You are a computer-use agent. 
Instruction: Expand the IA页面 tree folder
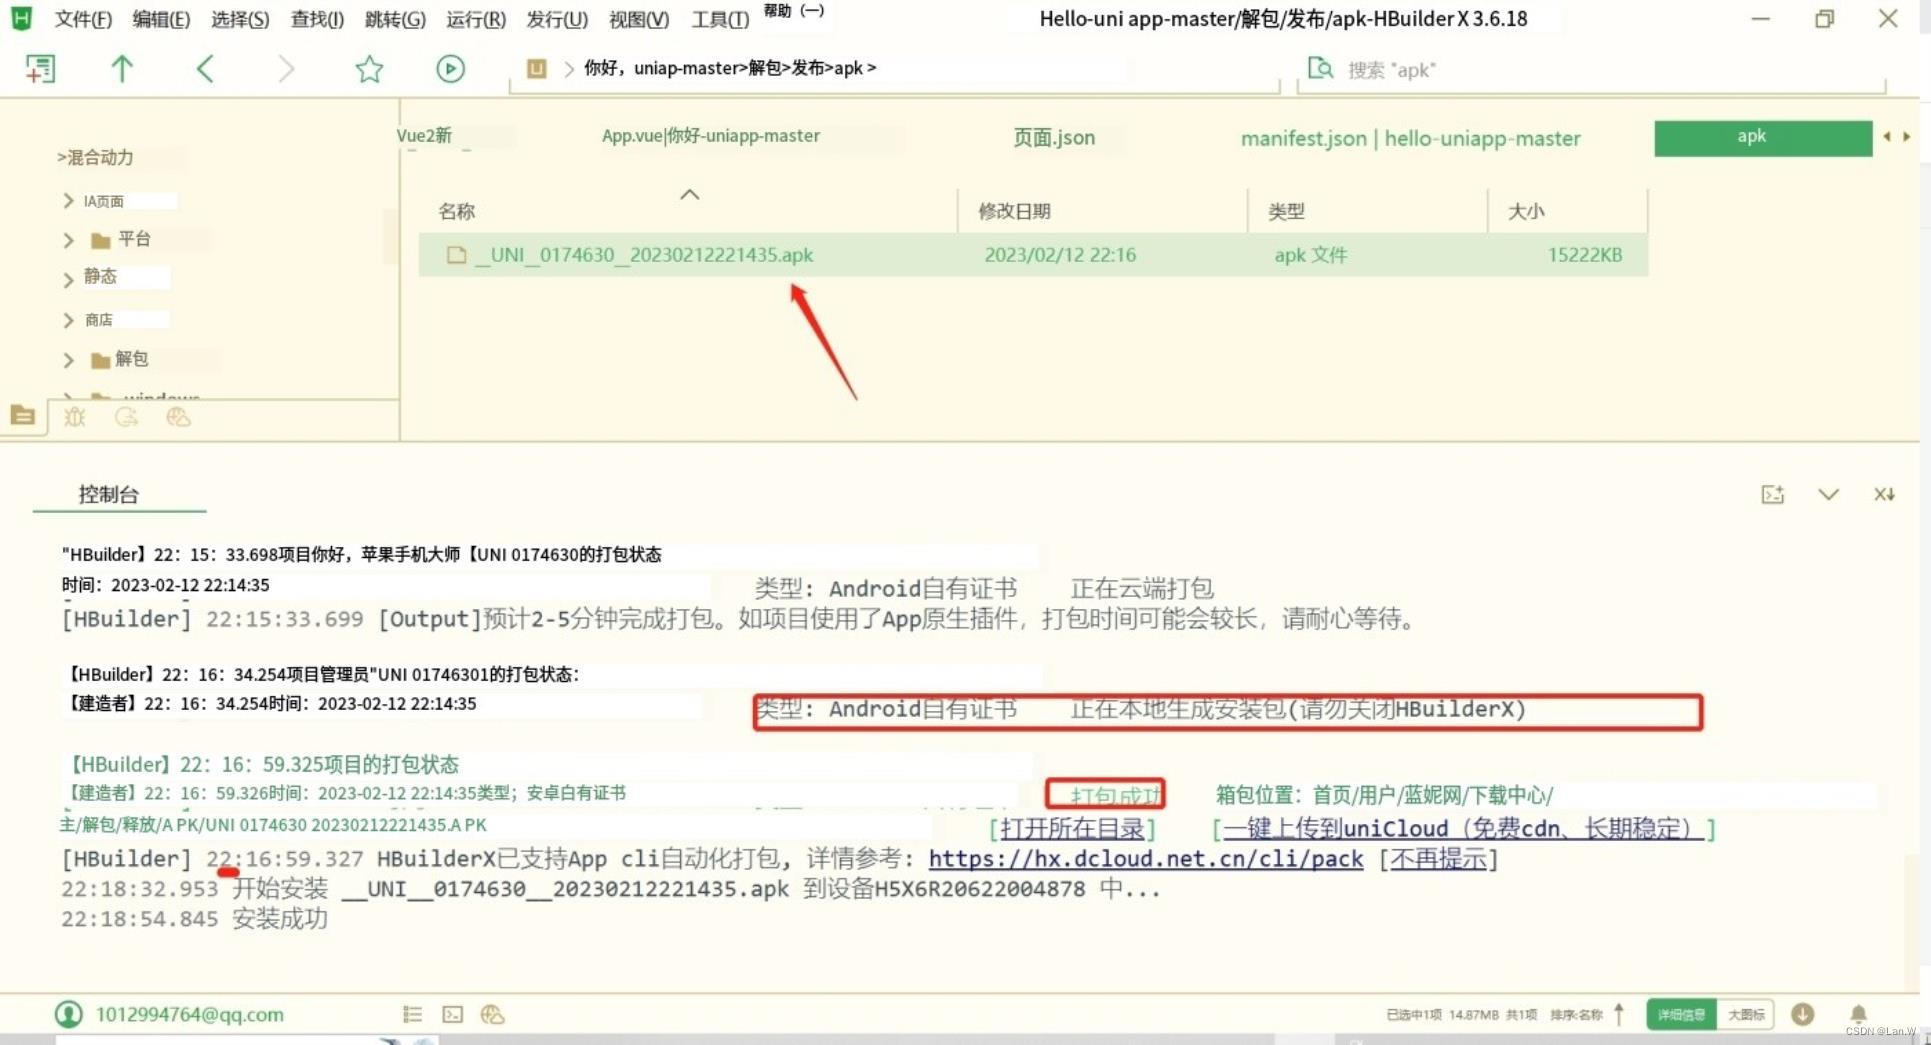pos(68,201)
